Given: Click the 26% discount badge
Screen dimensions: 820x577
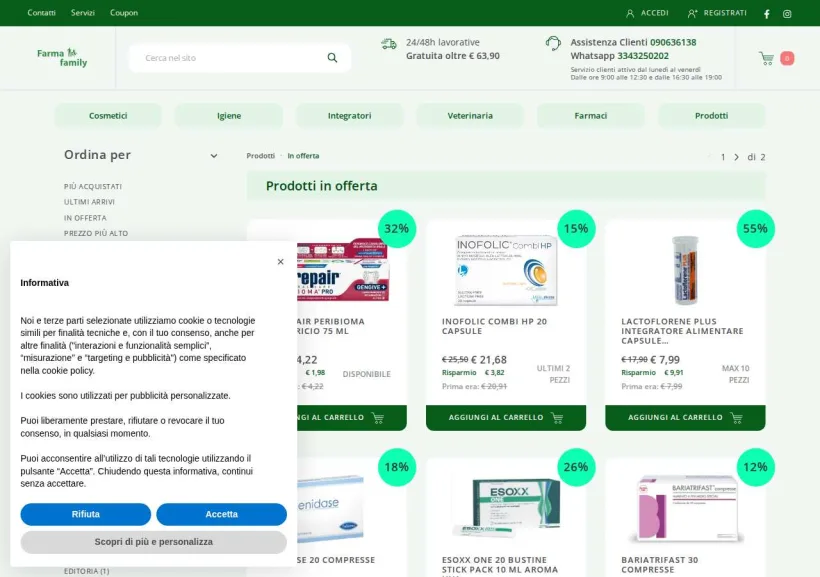Looking at the screenshot, I should tap(576, 467).
